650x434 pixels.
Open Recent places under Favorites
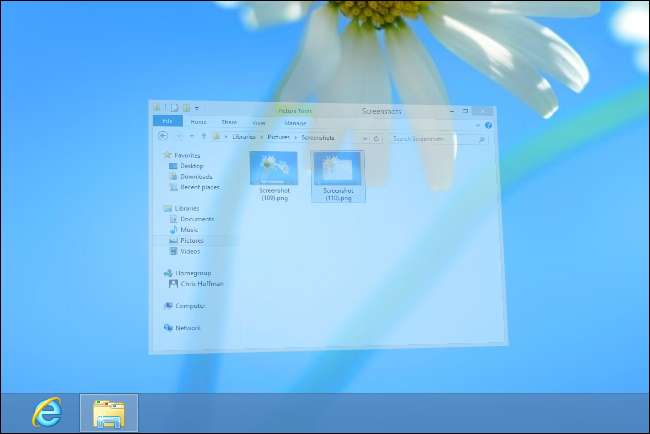[200, 187]
